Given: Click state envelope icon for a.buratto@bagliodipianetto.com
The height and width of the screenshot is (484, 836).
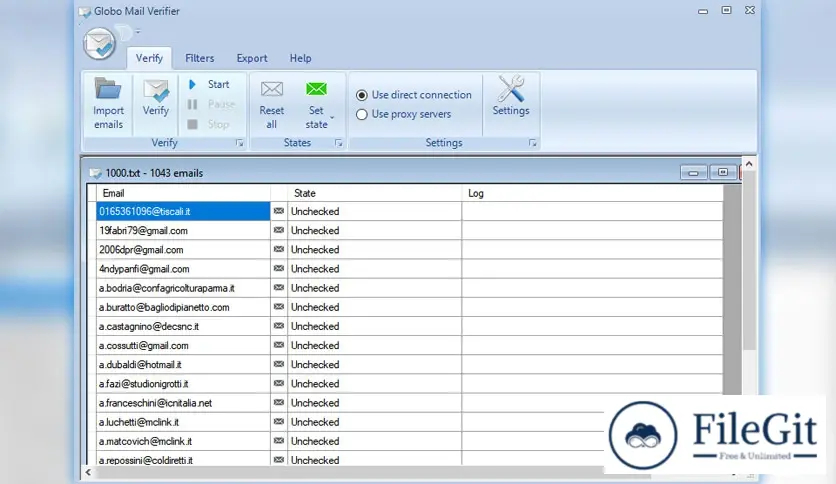Looking at the screenshot, I should coord(279,306).
